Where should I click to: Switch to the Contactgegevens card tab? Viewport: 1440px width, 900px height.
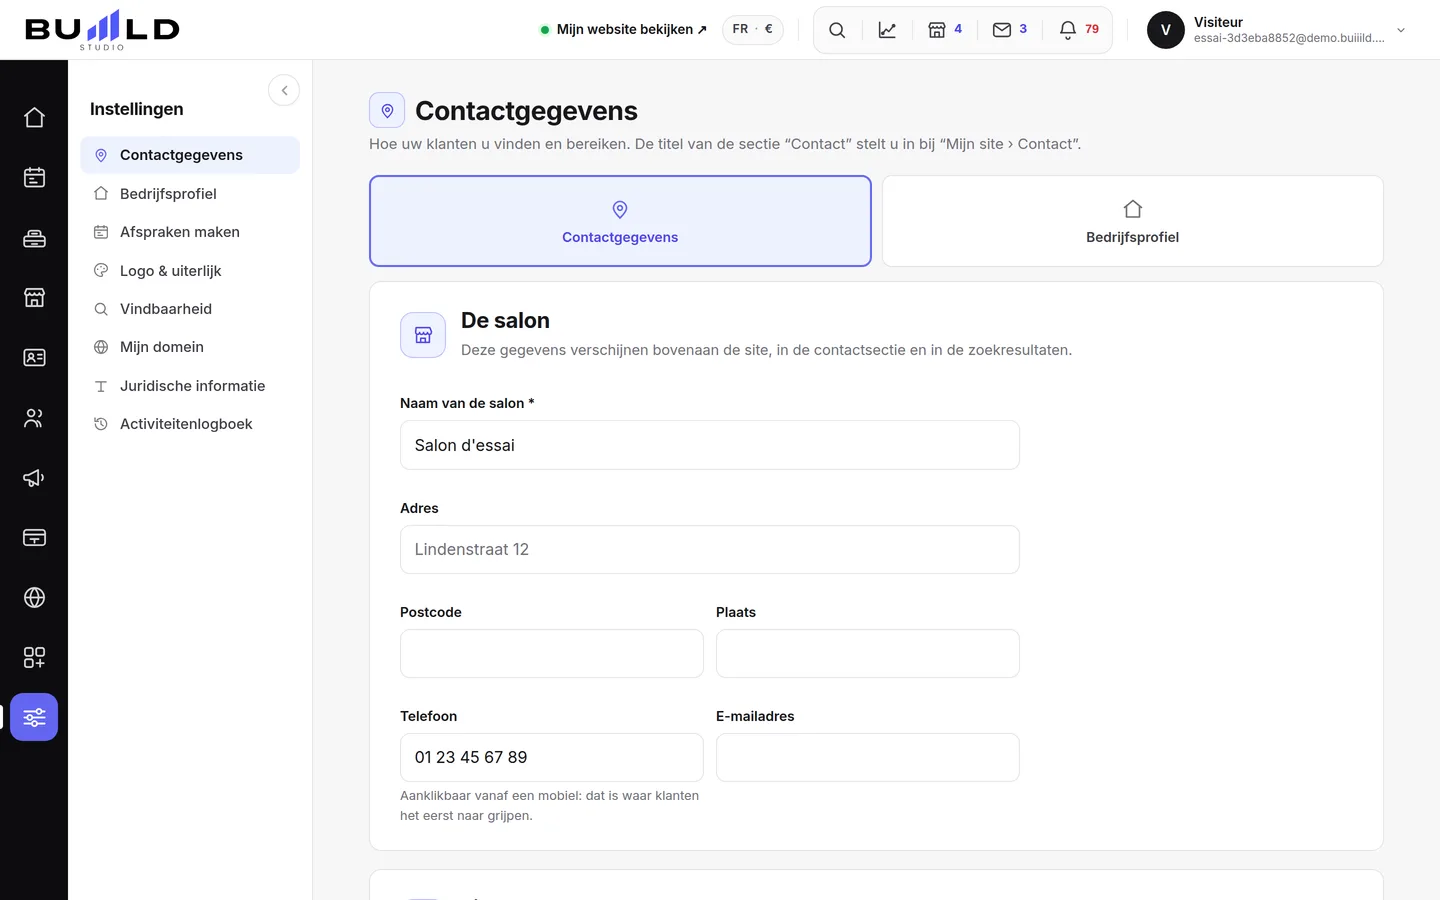point(620,221)
